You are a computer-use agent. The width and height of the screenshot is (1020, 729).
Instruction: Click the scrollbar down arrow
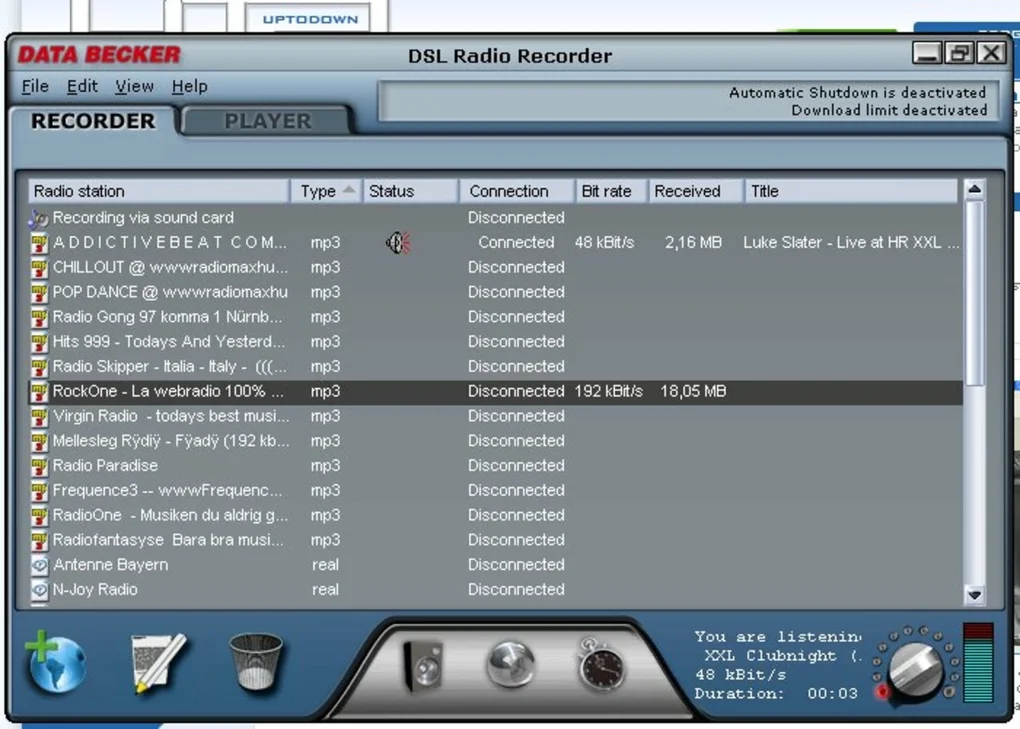coord(974,595)
